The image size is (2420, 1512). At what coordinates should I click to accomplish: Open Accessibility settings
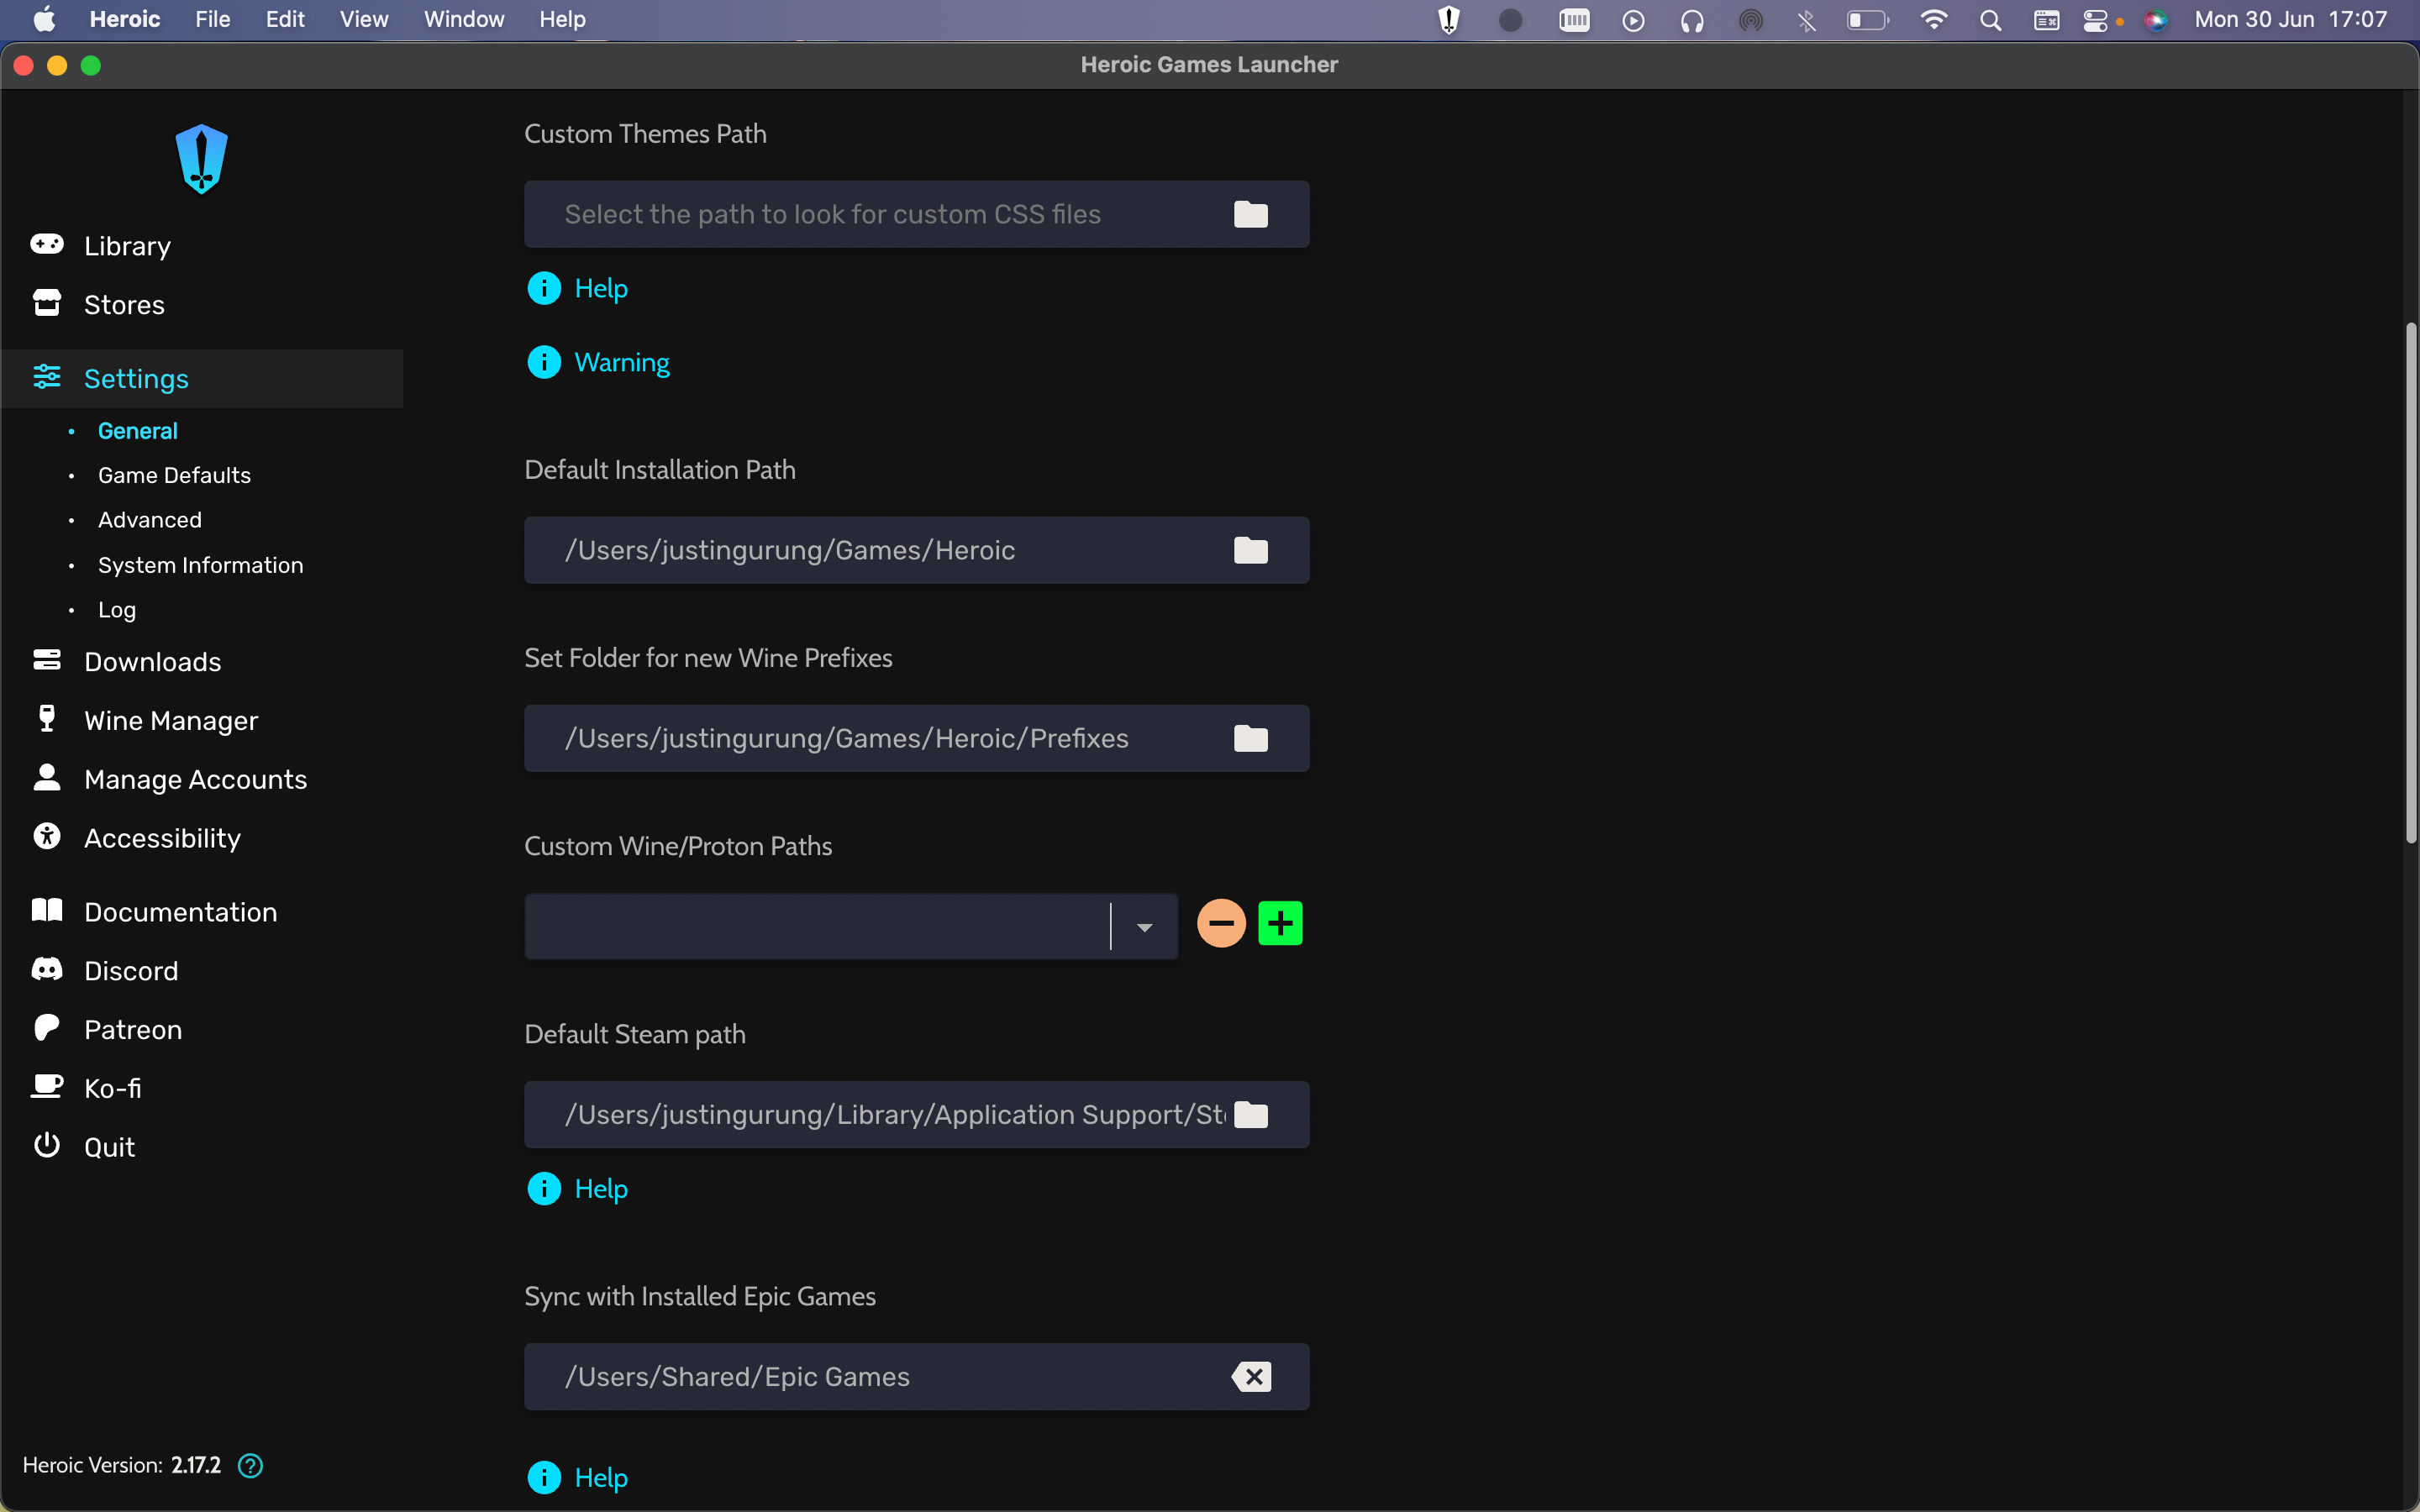point(161,837)
